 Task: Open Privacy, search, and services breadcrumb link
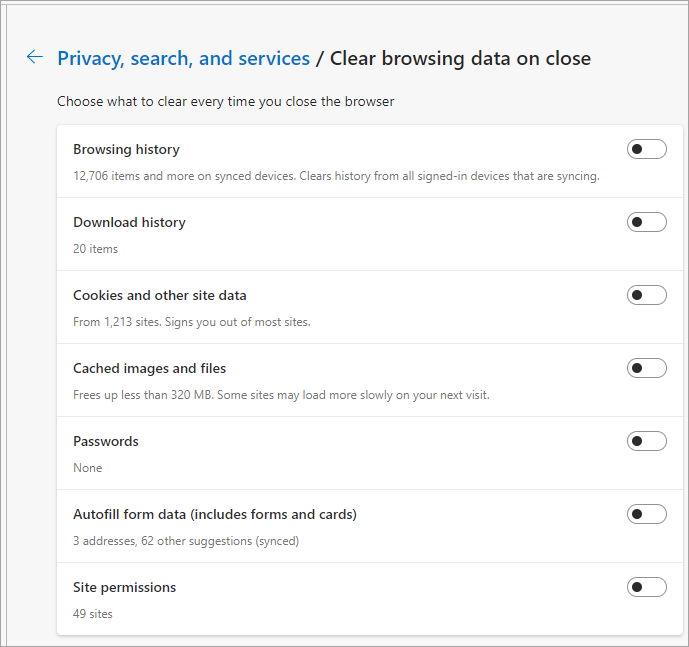pos(183,58)
